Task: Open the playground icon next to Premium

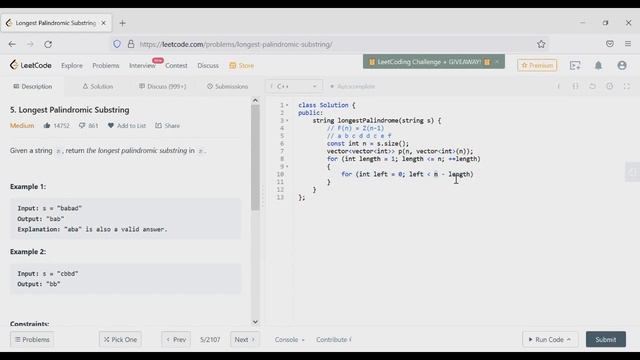Action: pos(575,65)
